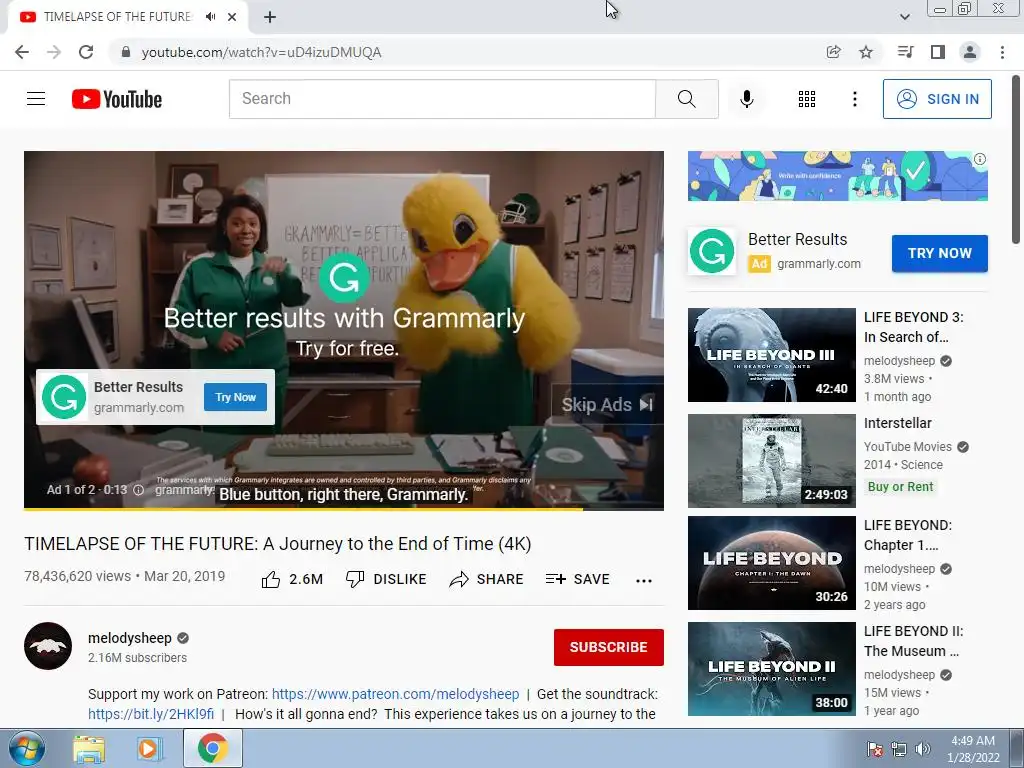This screenshot has width=1024, height=768.
Task: Open the Interstellar movie thumbnail
Action: point(771,460)
